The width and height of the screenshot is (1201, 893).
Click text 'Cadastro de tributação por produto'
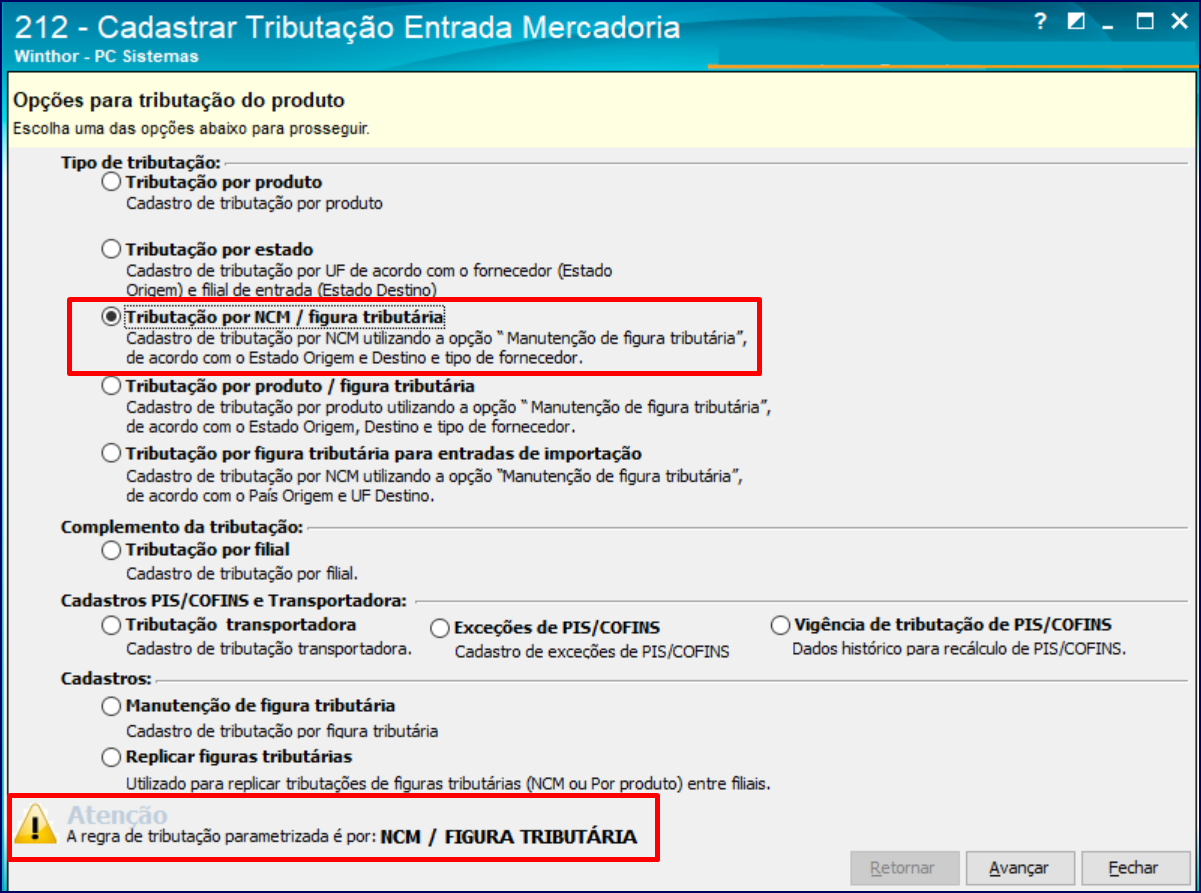coord(254,203)
